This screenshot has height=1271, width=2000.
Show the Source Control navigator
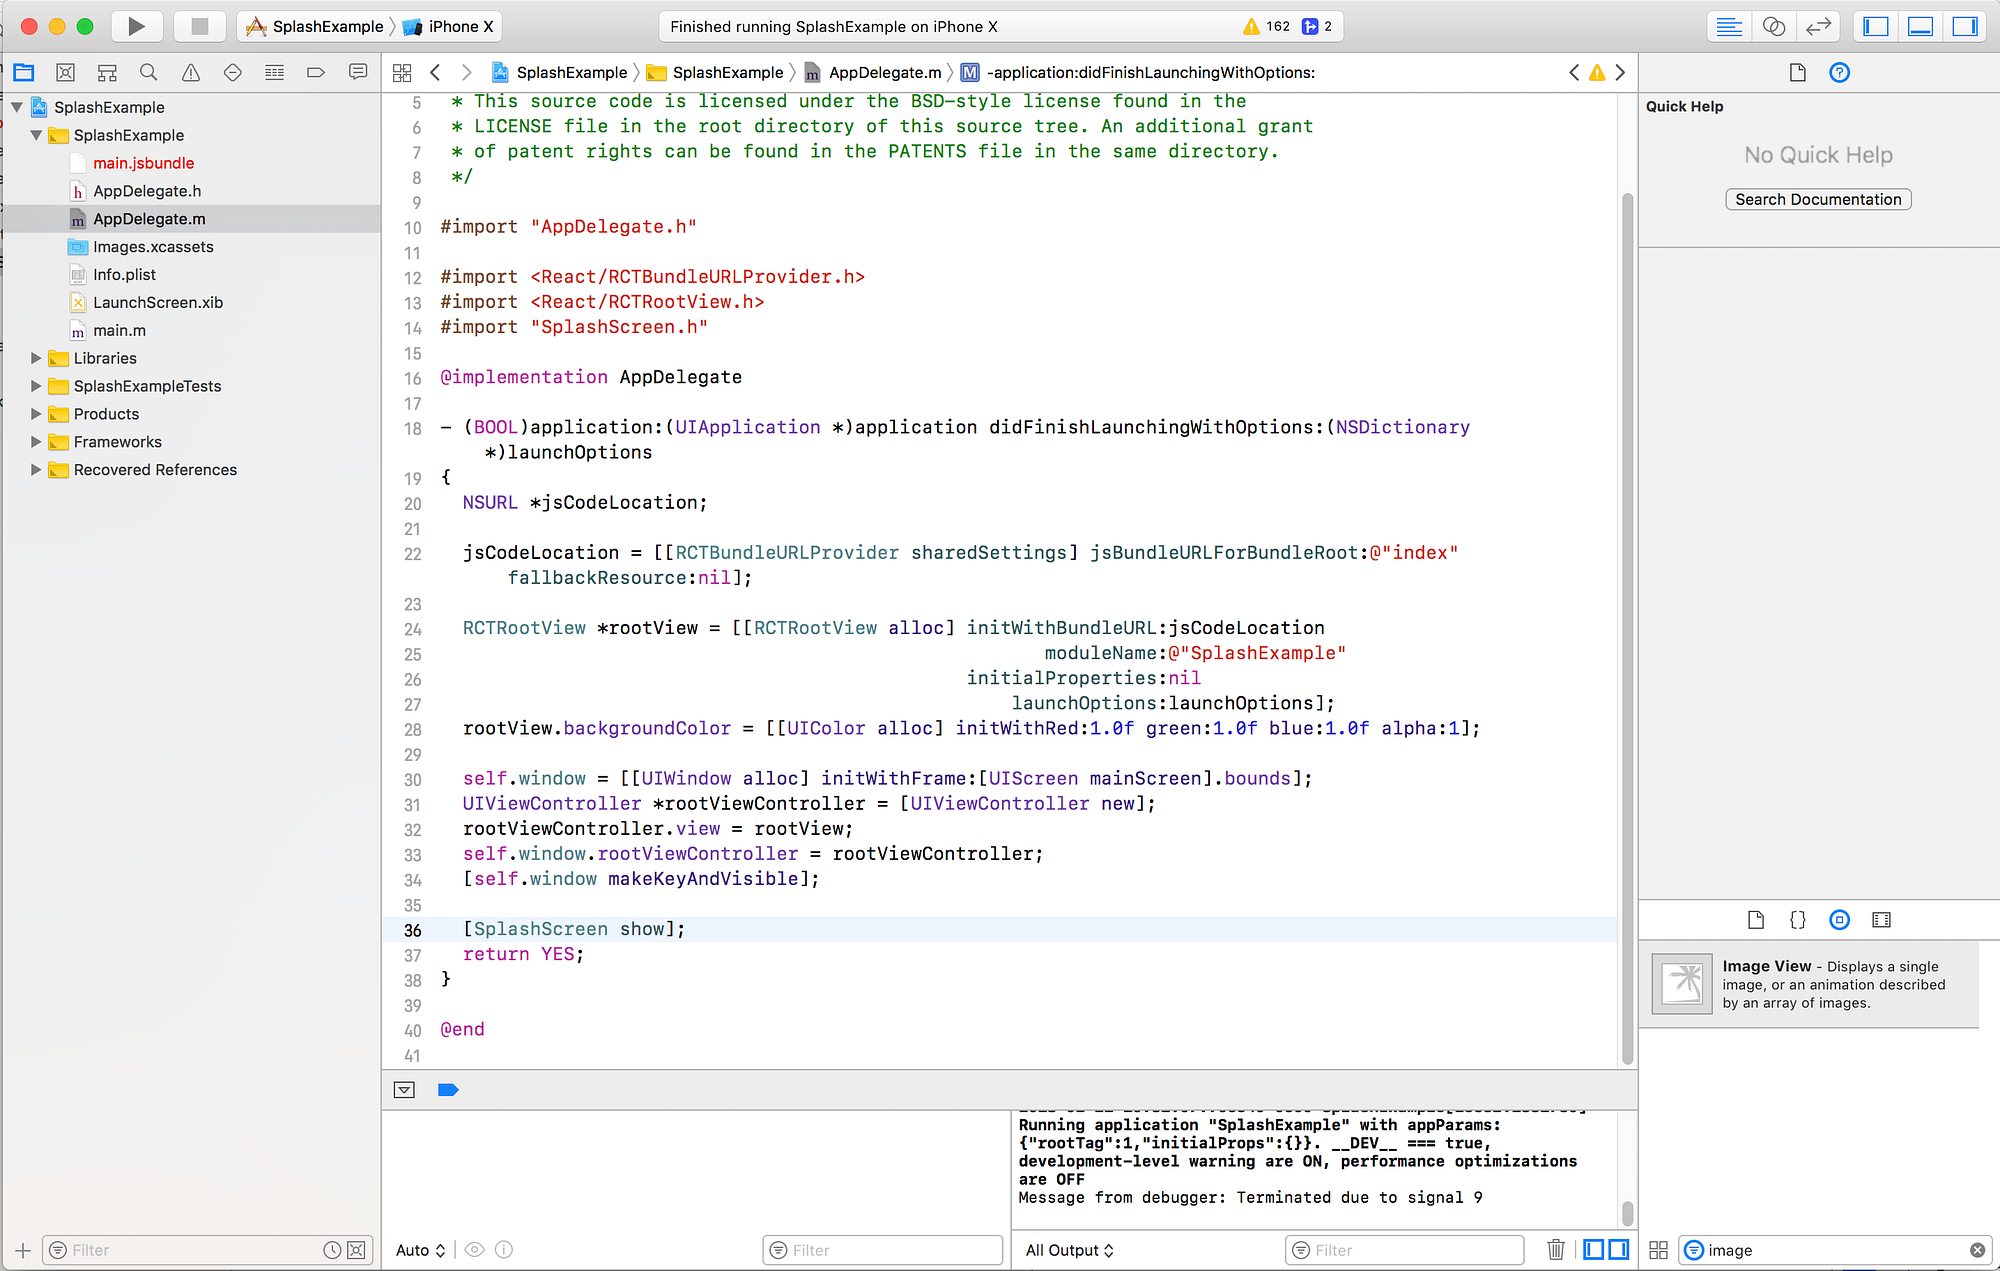point(66,72)
